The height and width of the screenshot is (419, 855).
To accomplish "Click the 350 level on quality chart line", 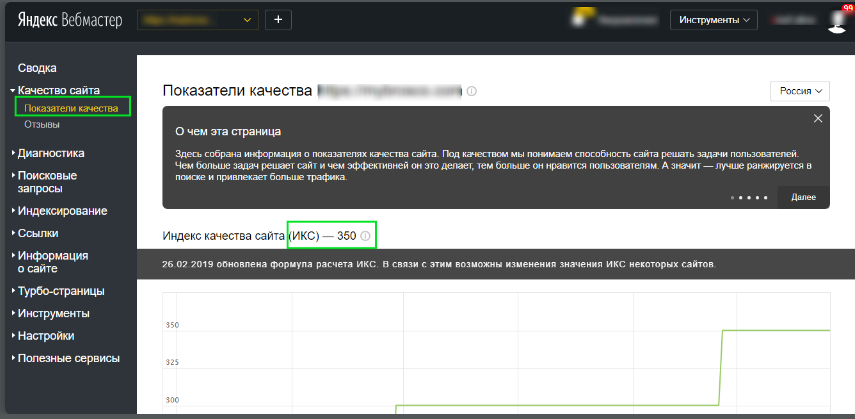I will coord(776,330).
